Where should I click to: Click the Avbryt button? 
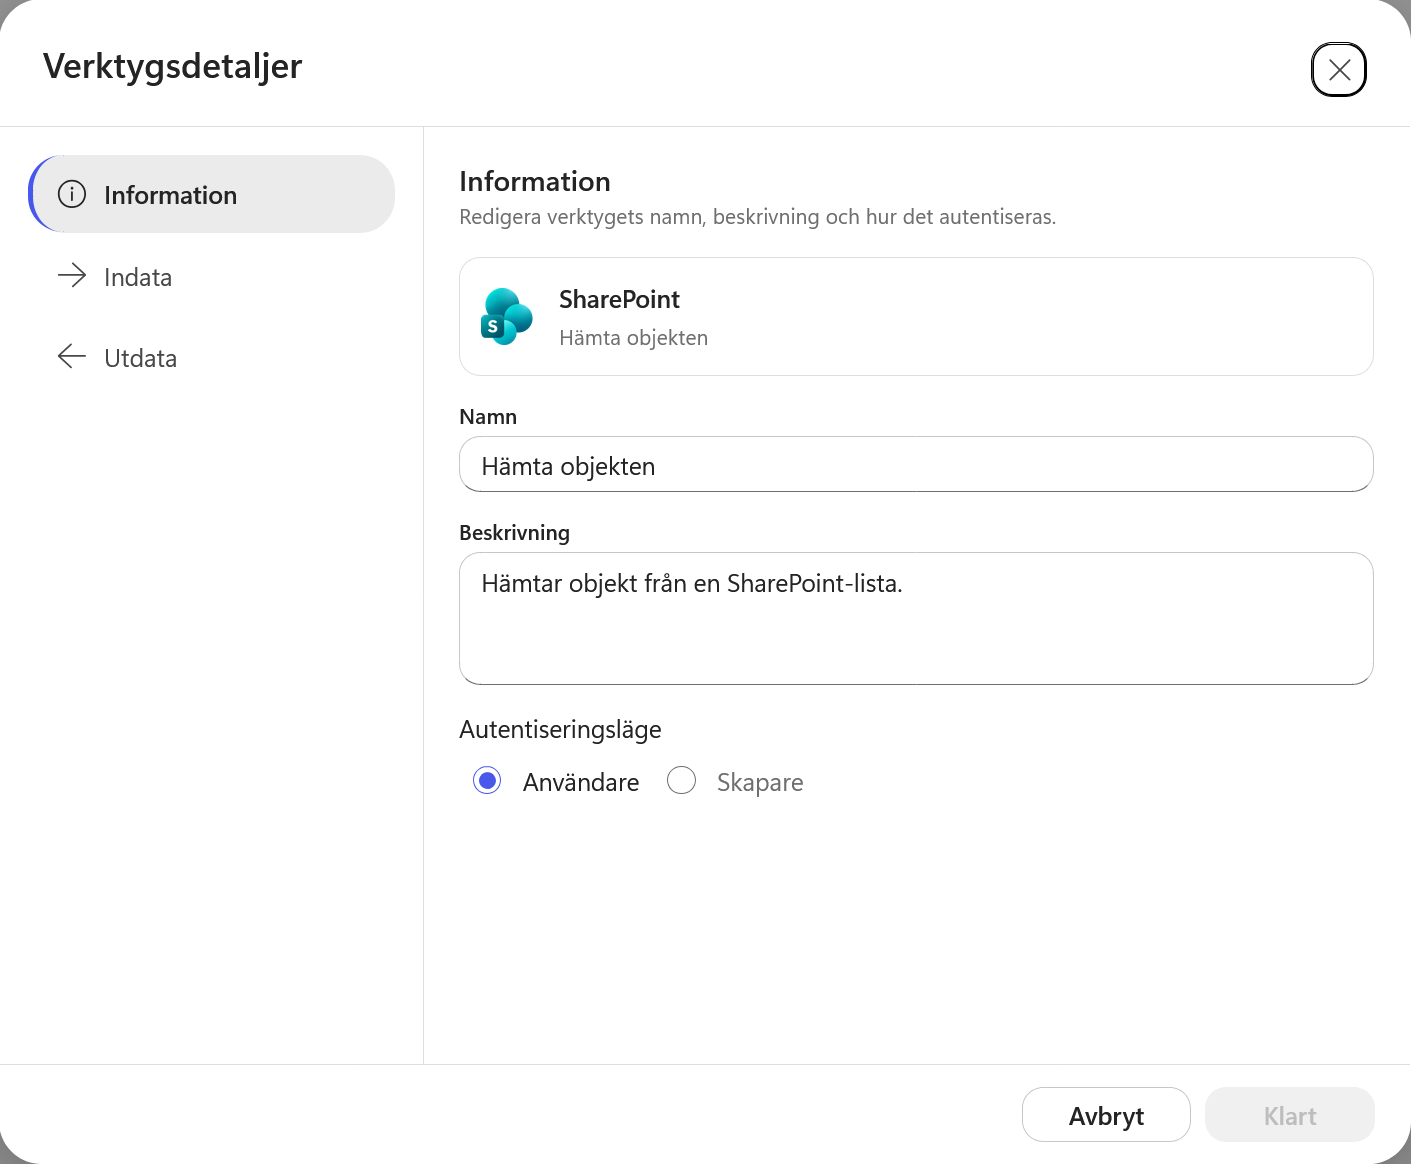[1106, 1114]
